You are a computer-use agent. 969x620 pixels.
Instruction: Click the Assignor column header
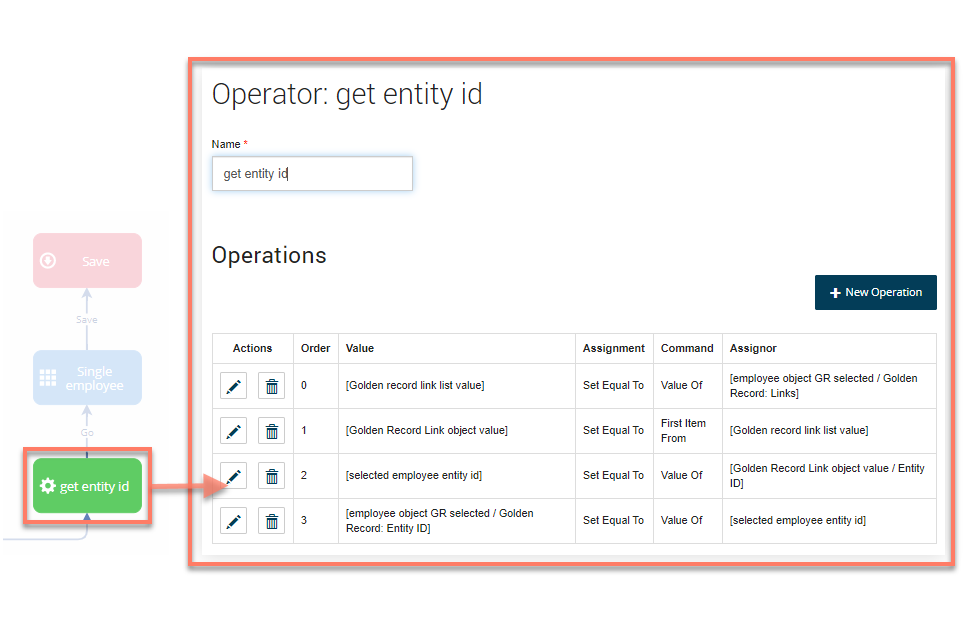click(x=753, y=349)
